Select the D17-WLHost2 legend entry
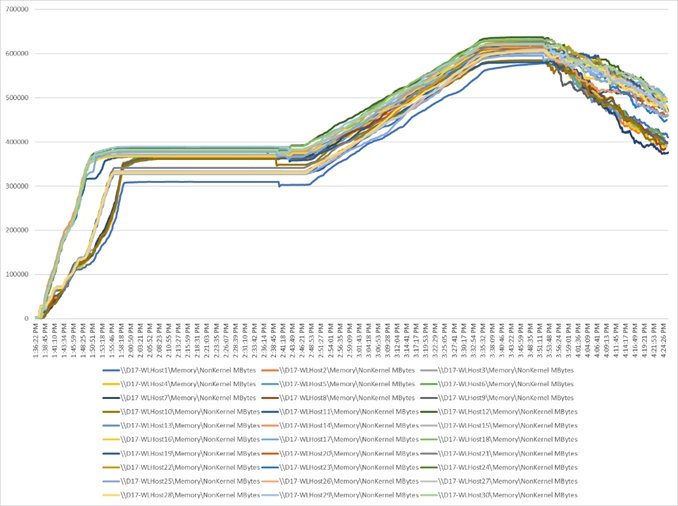This screenshot has height=506, width=678. (x=338, y=370)
